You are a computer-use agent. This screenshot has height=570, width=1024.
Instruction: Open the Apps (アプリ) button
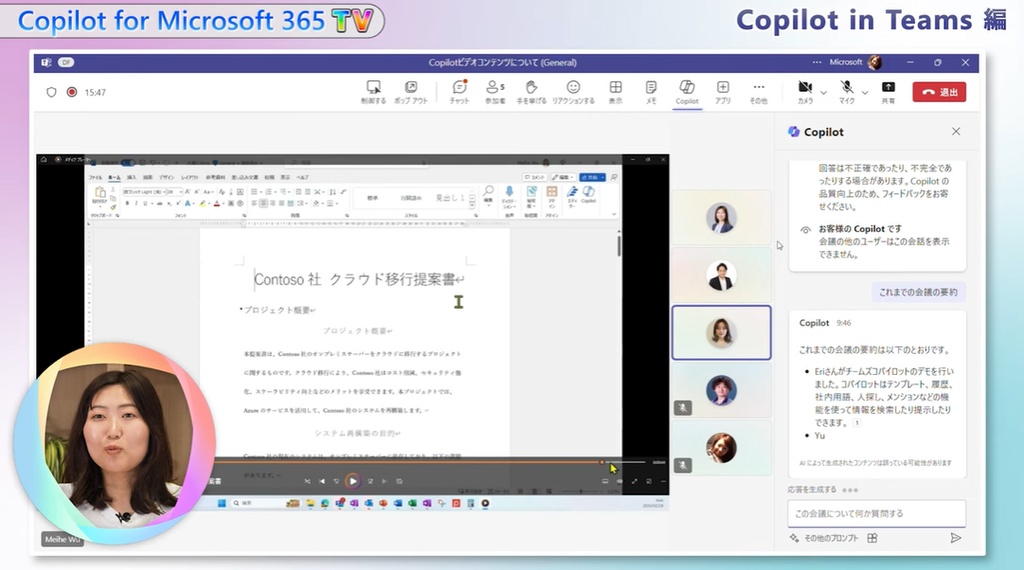722,92
